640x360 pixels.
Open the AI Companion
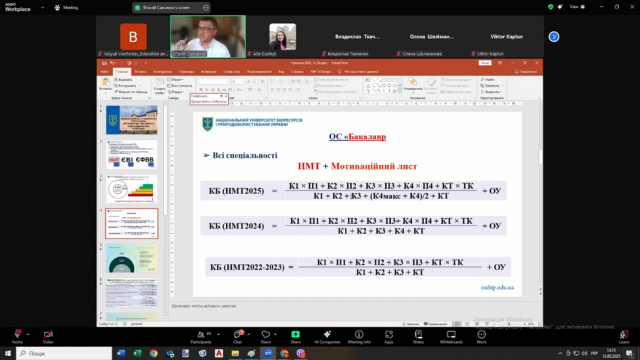coord(327,335)
